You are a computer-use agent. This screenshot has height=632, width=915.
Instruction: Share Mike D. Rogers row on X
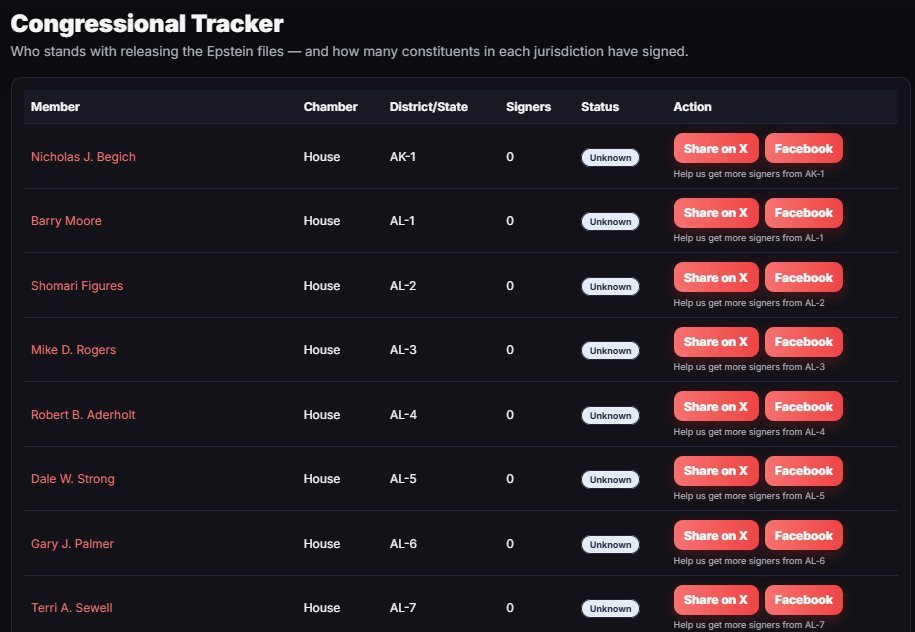(716, 342)
